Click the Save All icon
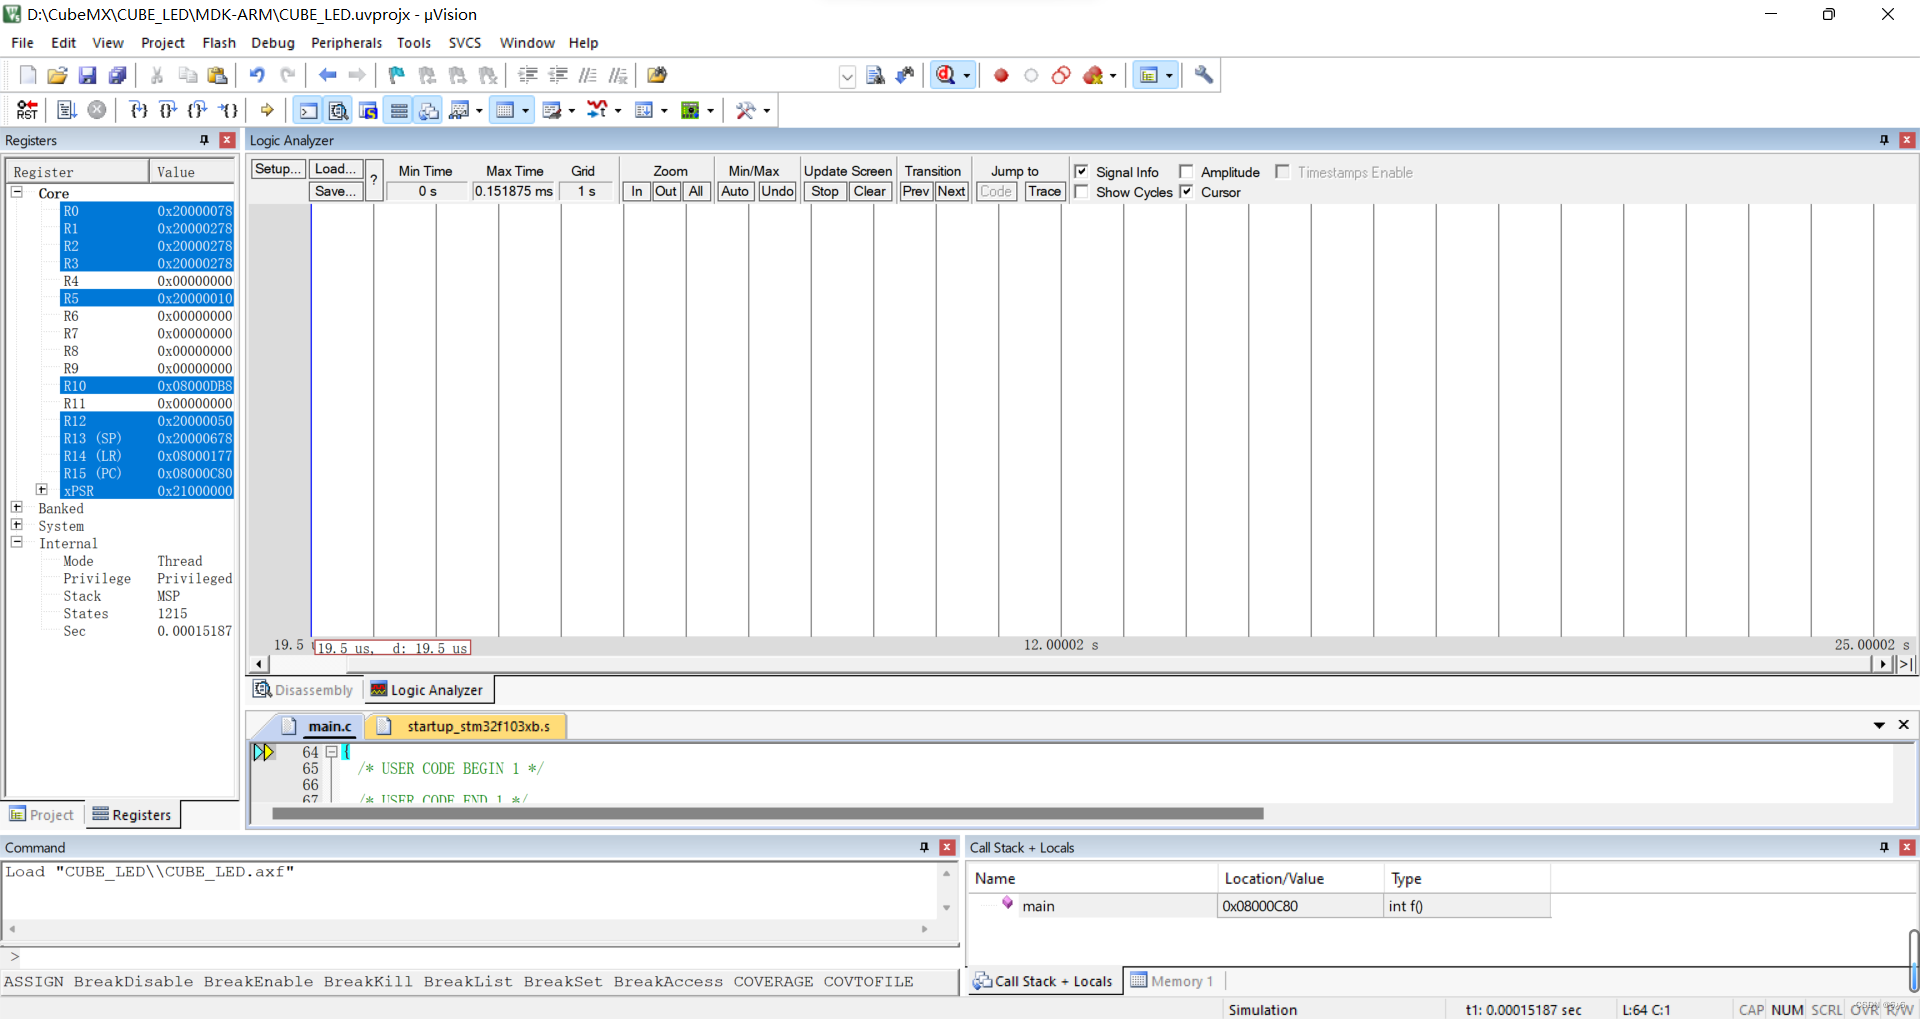 pos(118,75)
